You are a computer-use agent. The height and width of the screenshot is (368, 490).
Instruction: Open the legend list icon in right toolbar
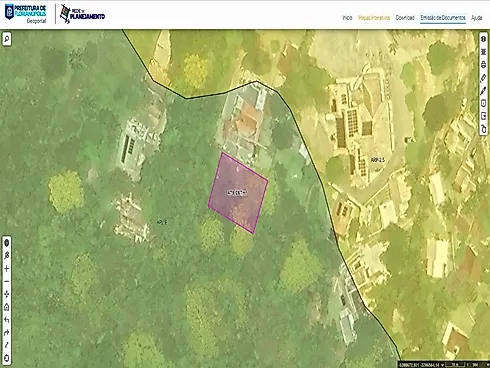[483, 52]
